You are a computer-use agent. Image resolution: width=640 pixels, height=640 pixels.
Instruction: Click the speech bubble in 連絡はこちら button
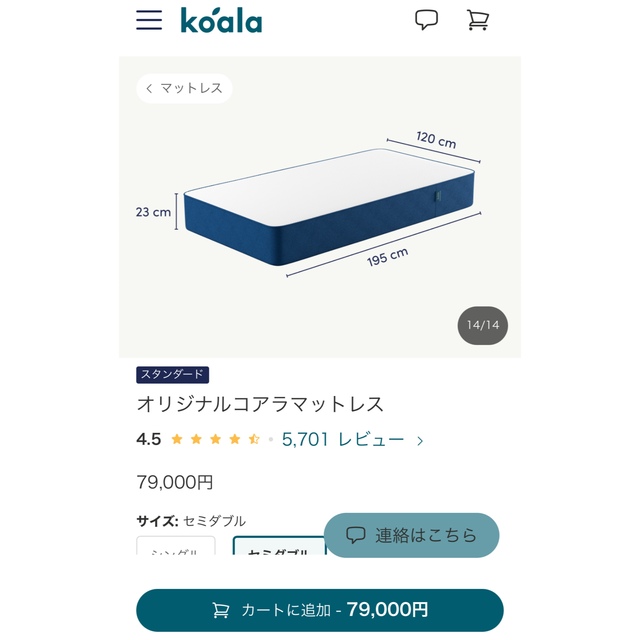point(356,535)
